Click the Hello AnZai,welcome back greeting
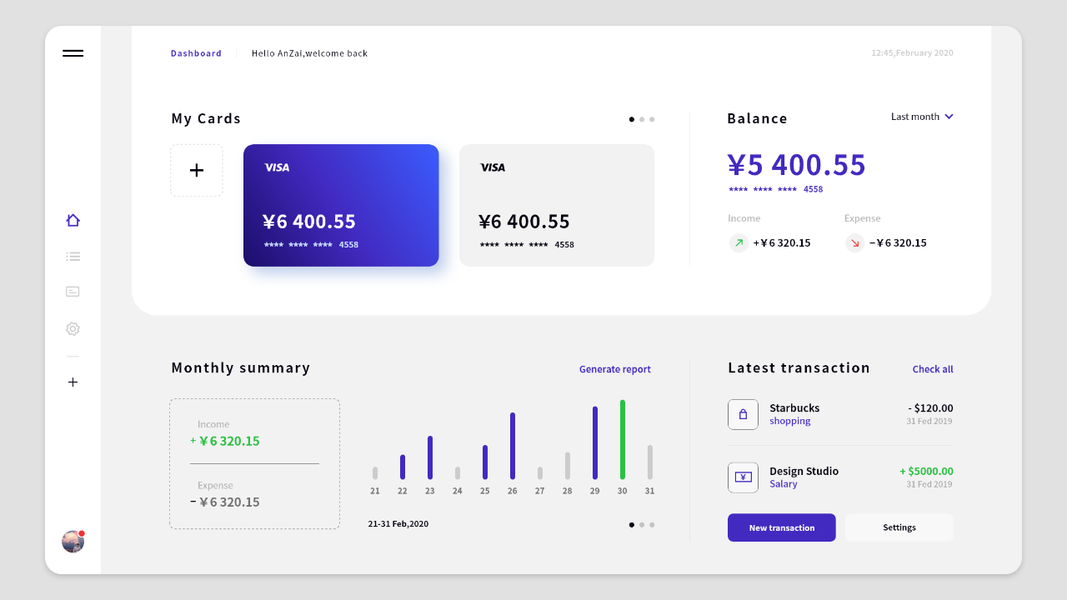This screenshot has height=600, width=1067. (x=310, y=53)
